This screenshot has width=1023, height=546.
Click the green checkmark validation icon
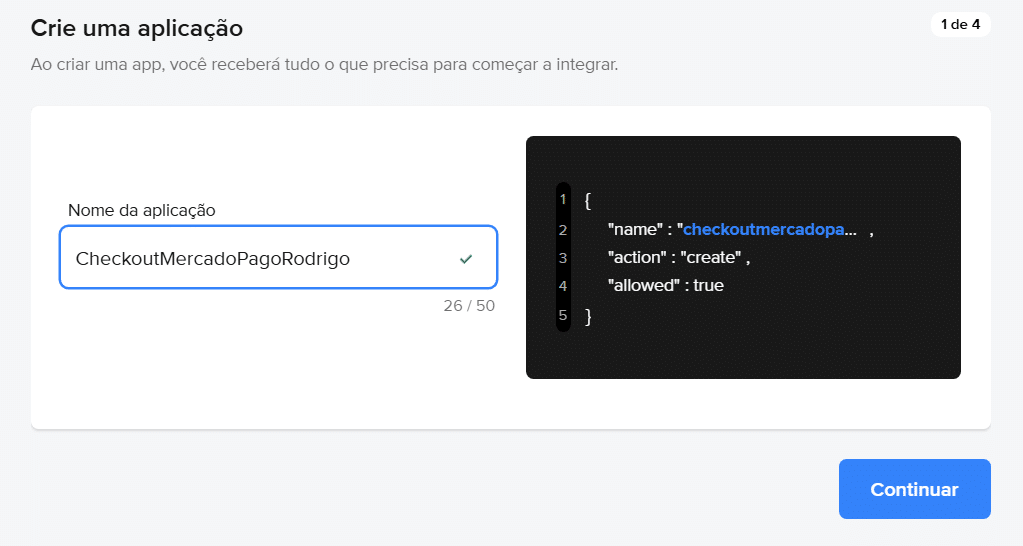click(x=466, y=259)
